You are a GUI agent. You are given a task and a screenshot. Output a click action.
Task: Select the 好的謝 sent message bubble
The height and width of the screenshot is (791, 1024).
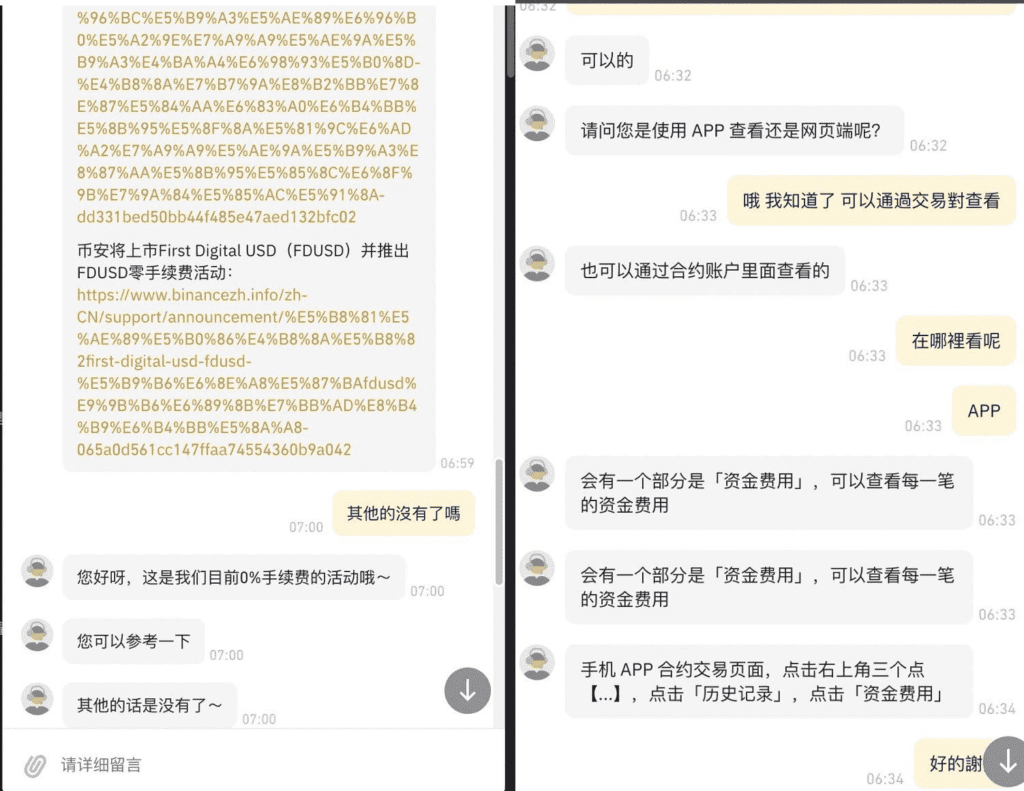tap(955, 764)
